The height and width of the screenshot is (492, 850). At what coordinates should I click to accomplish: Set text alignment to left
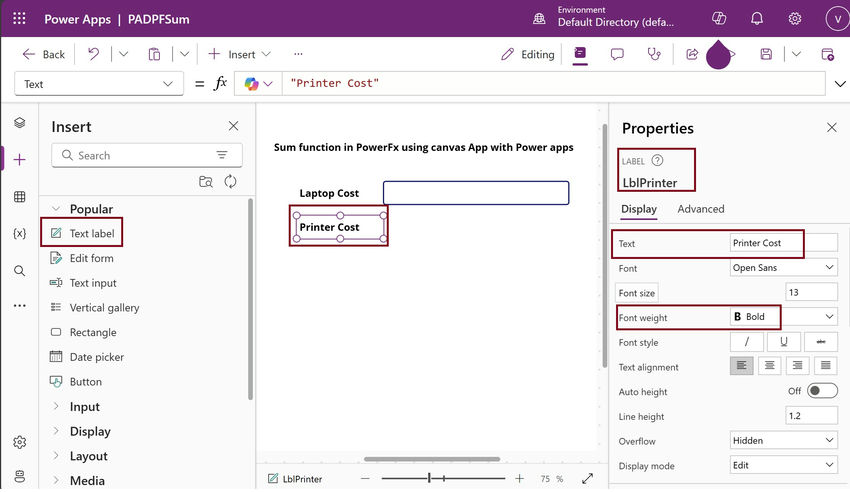pyautogui.click(x=742, y=366)
